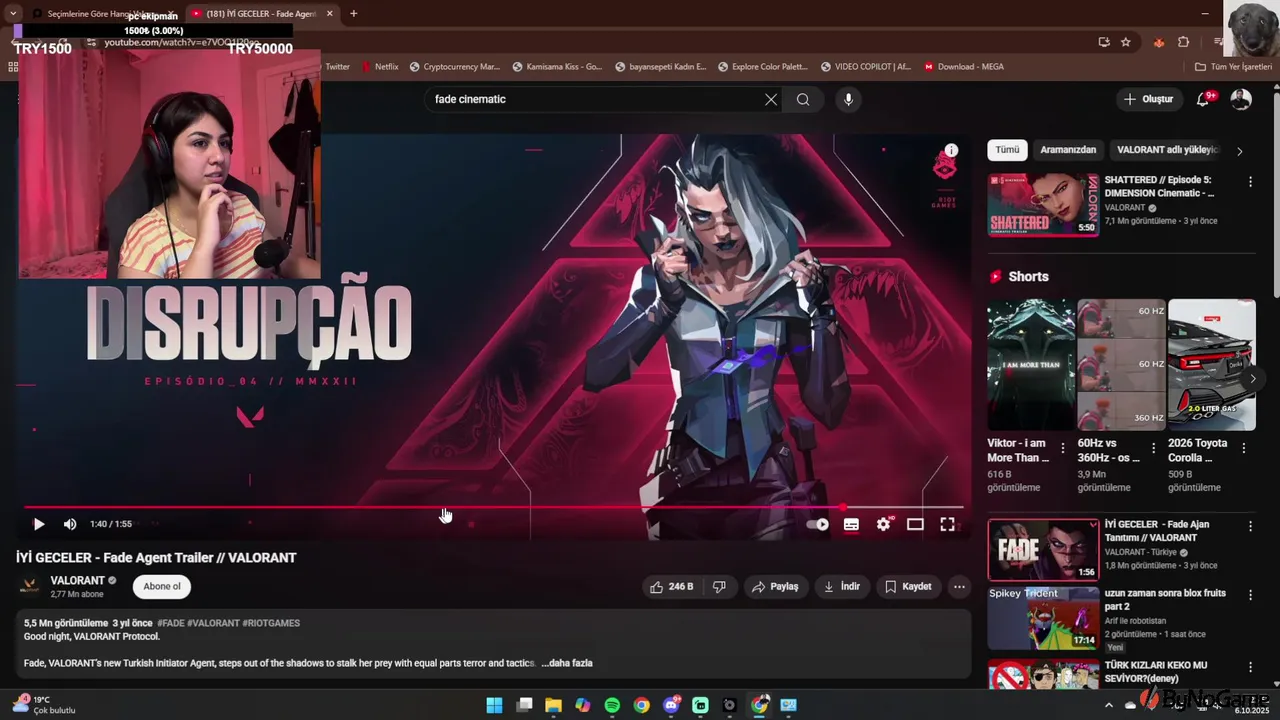Open File Explorer from the taskbar
The height and width of the screenshot is (720, 1280).
553,705
